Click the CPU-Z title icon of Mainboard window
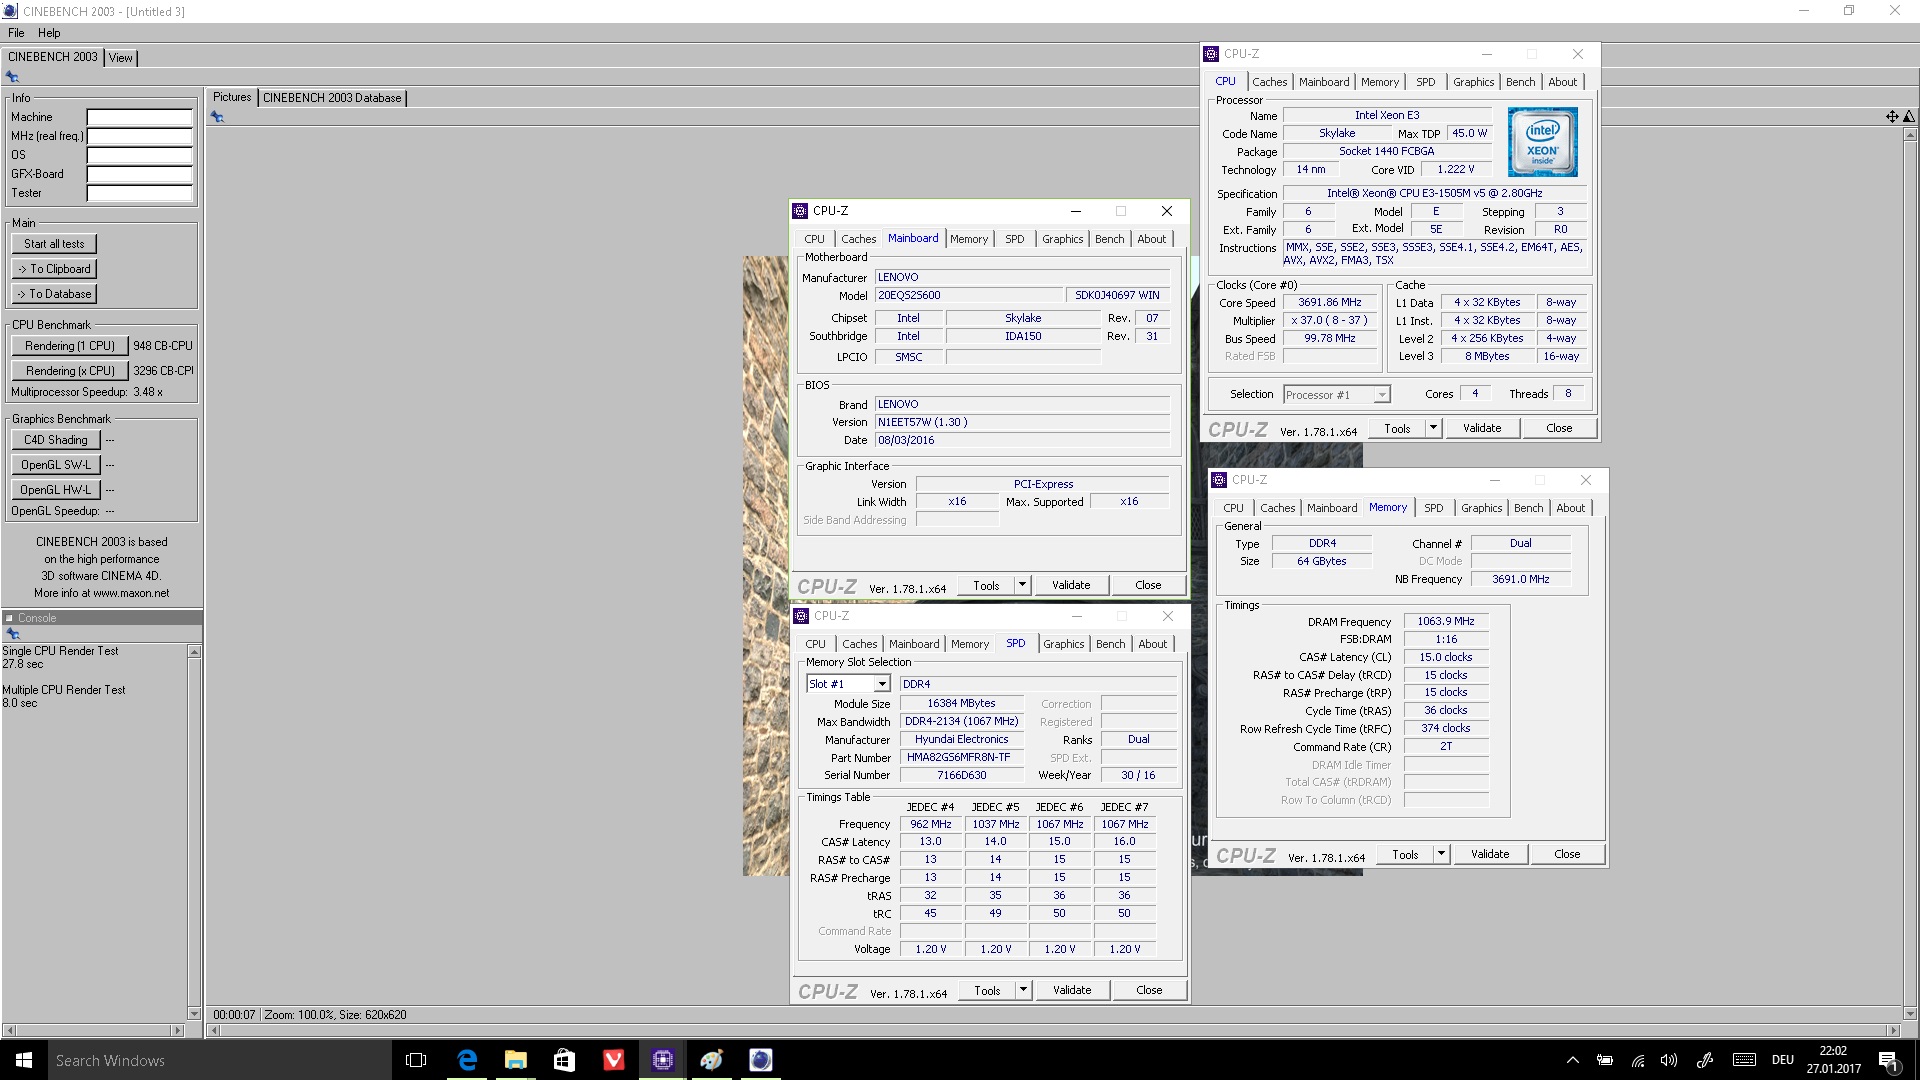 click(x=800, y=211)
